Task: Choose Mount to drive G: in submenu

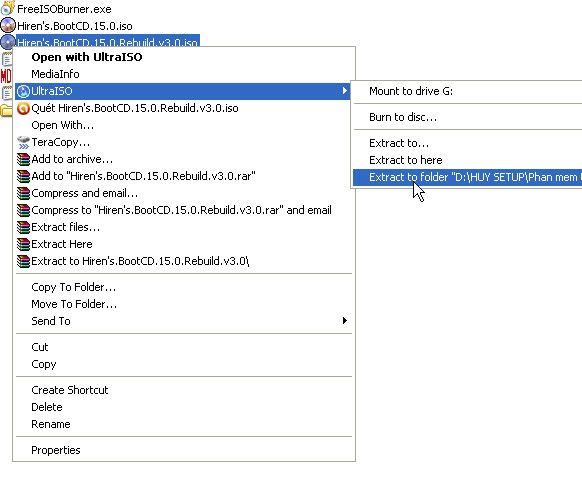Action: tap(467, 91)
